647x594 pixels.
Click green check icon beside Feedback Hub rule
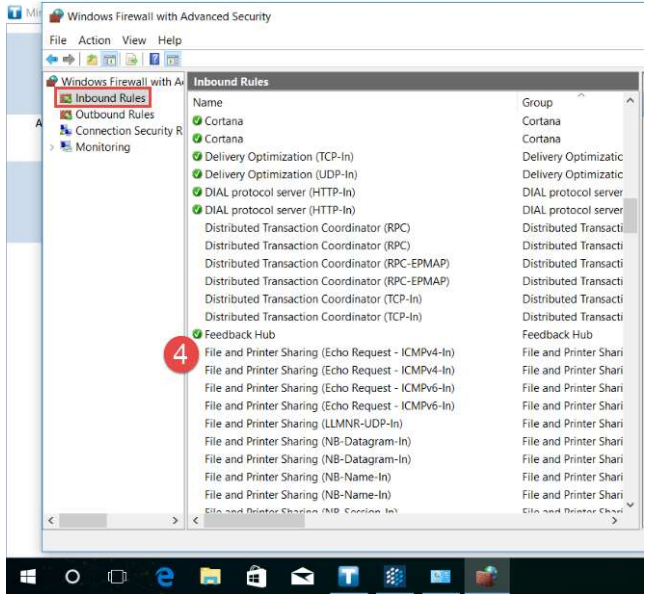coord(197,334)
